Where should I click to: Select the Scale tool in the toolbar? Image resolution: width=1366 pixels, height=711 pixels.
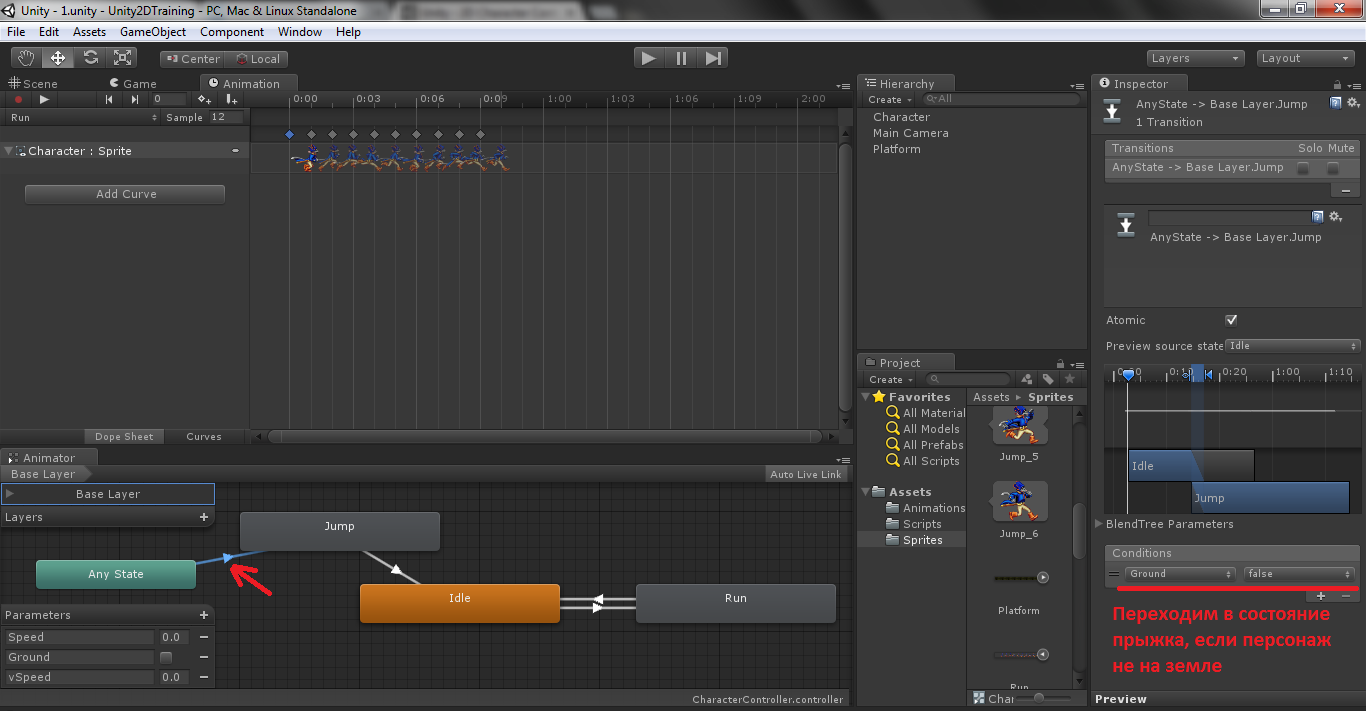click(122, 58)
